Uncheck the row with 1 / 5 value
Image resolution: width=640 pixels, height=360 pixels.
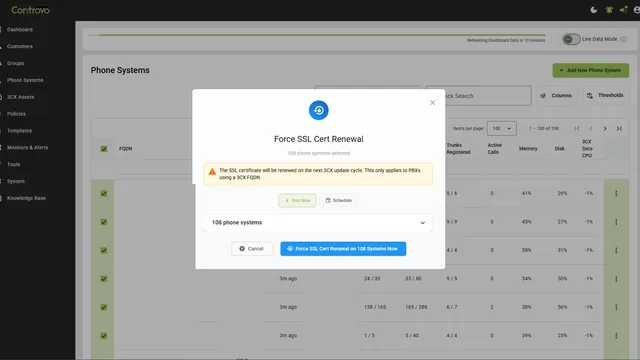(x=104, y=336)
